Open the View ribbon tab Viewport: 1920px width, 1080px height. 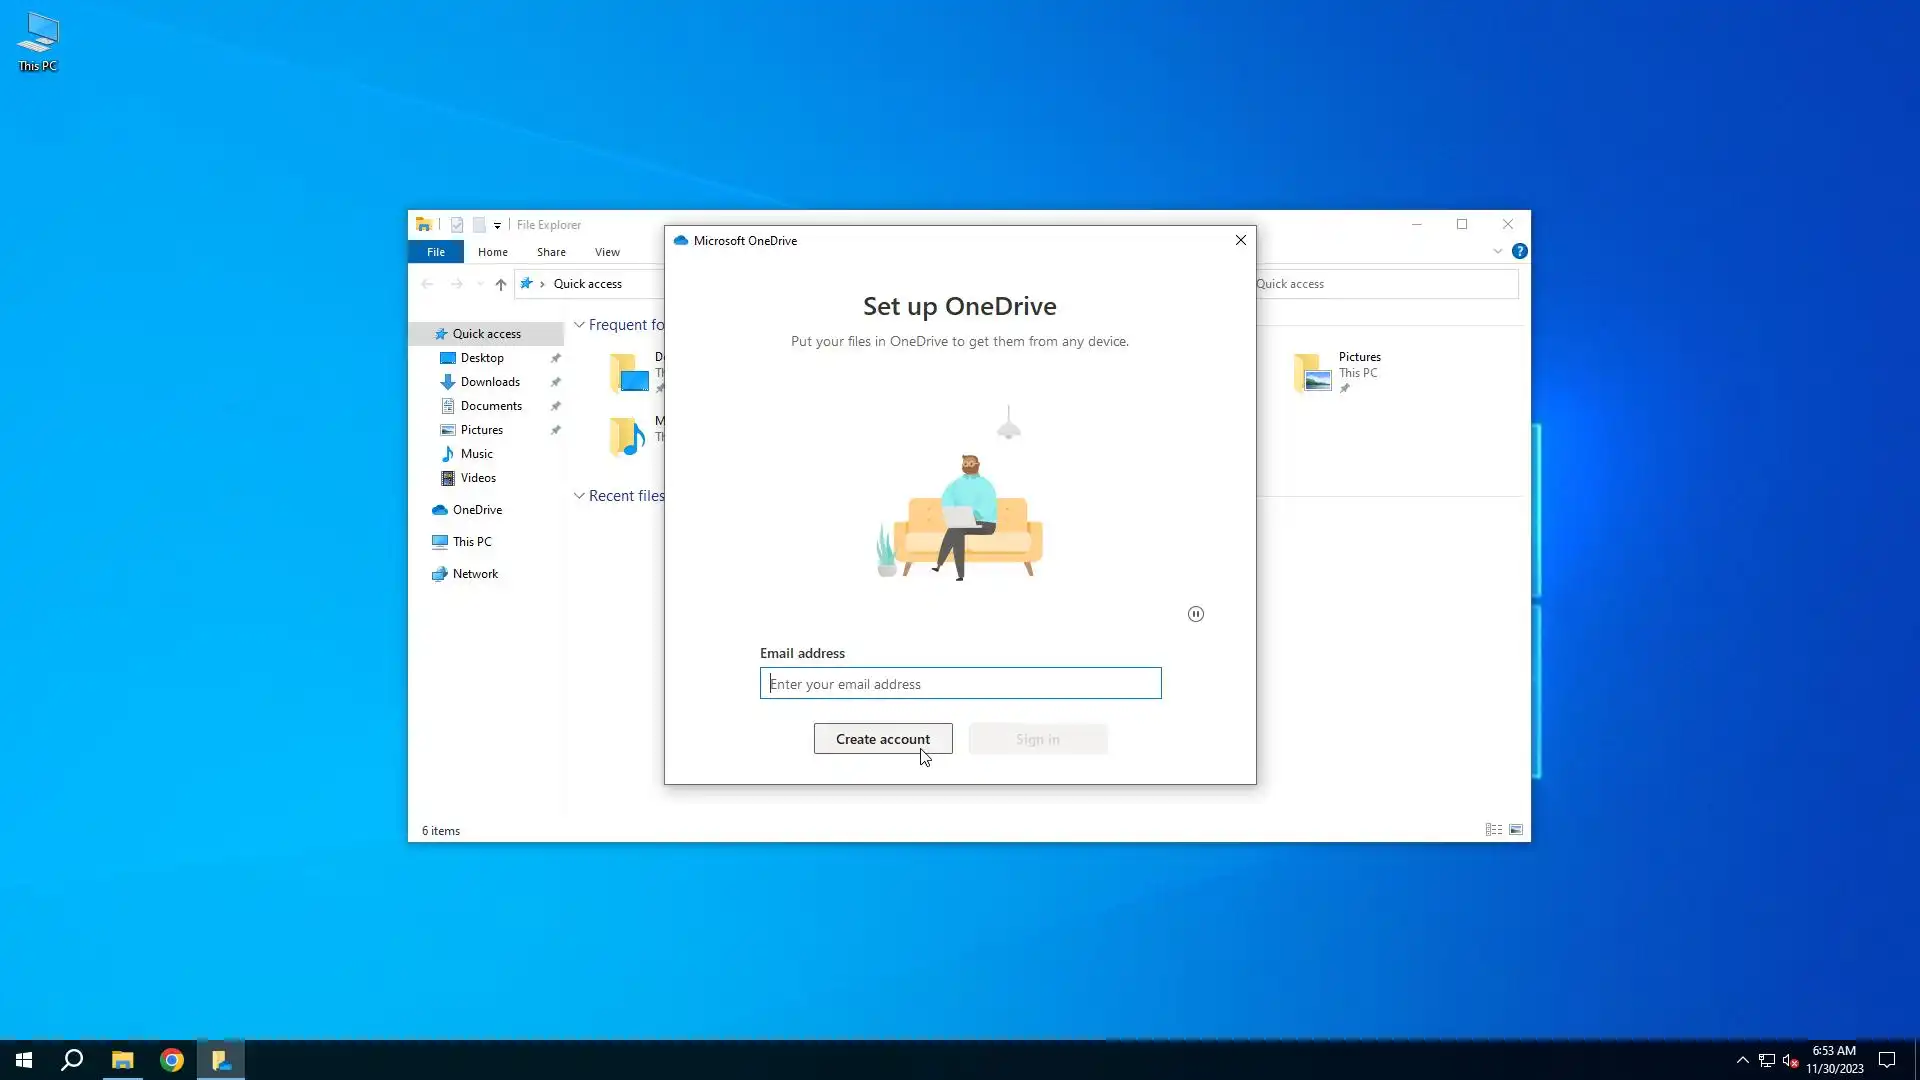[606, 252]
